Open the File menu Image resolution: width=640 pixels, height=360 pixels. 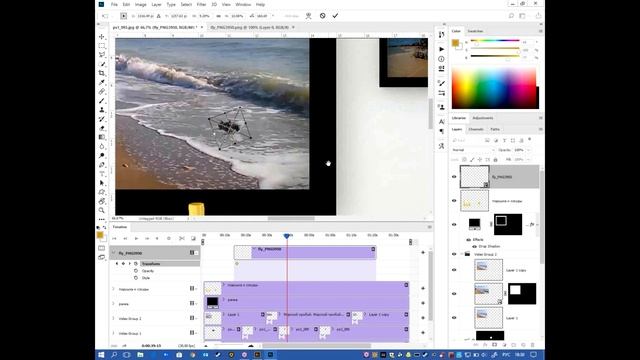pyautogui.click(x=114, y=4)
